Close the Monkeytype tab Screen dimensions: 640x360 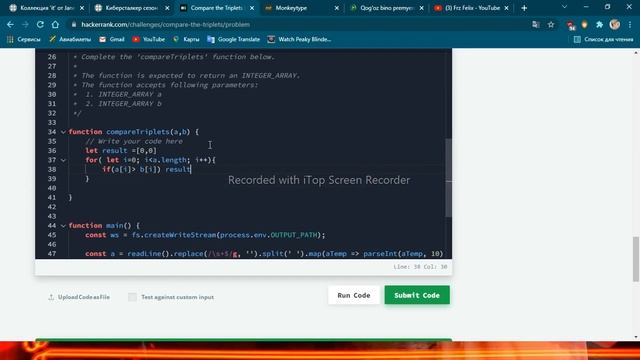(x=337, y=8)
